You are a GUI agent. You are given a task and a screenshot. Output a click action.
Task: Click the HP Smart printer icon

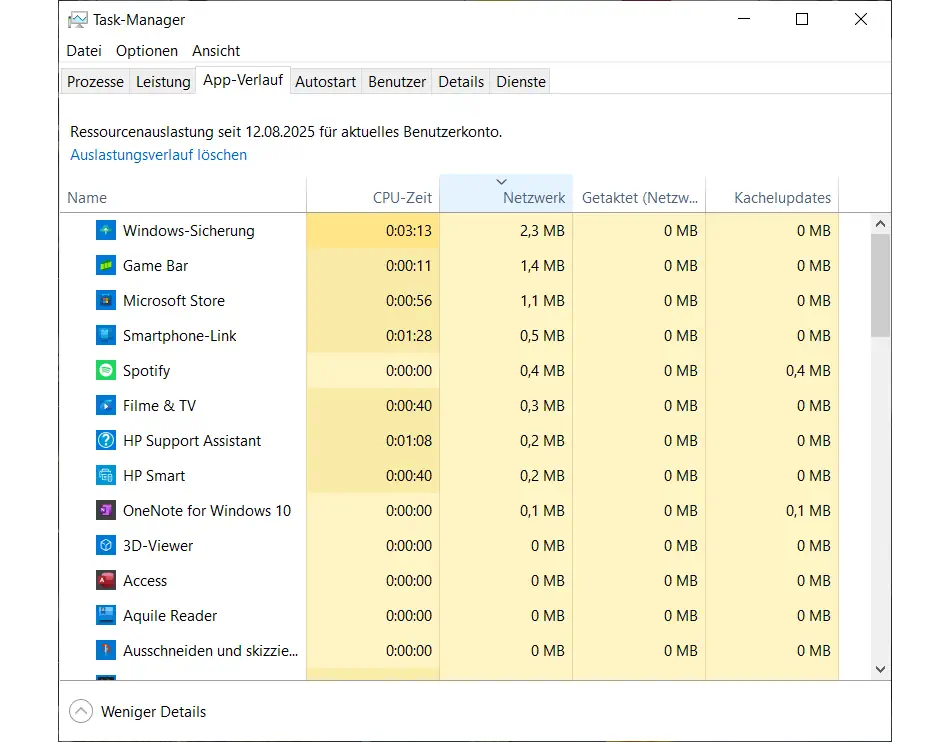coord(106,476)
